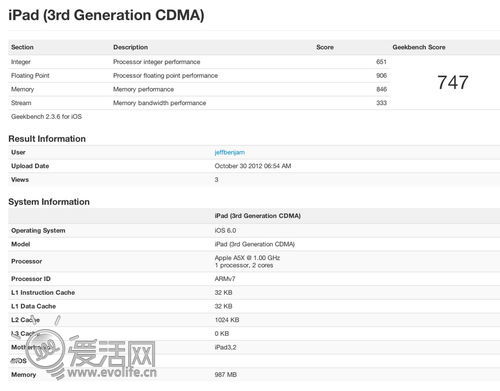Select the Geekbench Score column header
This screenshot has height=391, width=500.
(x=419, y=47)
